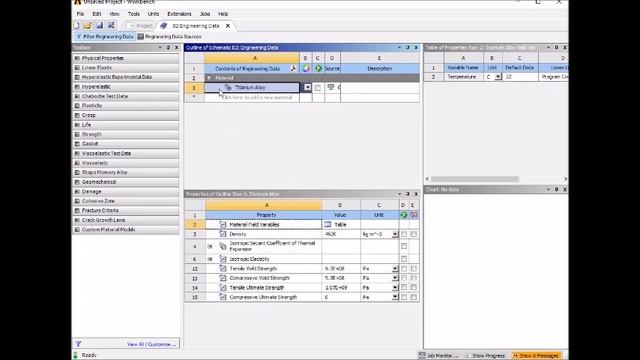Toggle Isotropic Elasticity suppression checkbox
Viewport: 640px width, 360px height.
404,259
